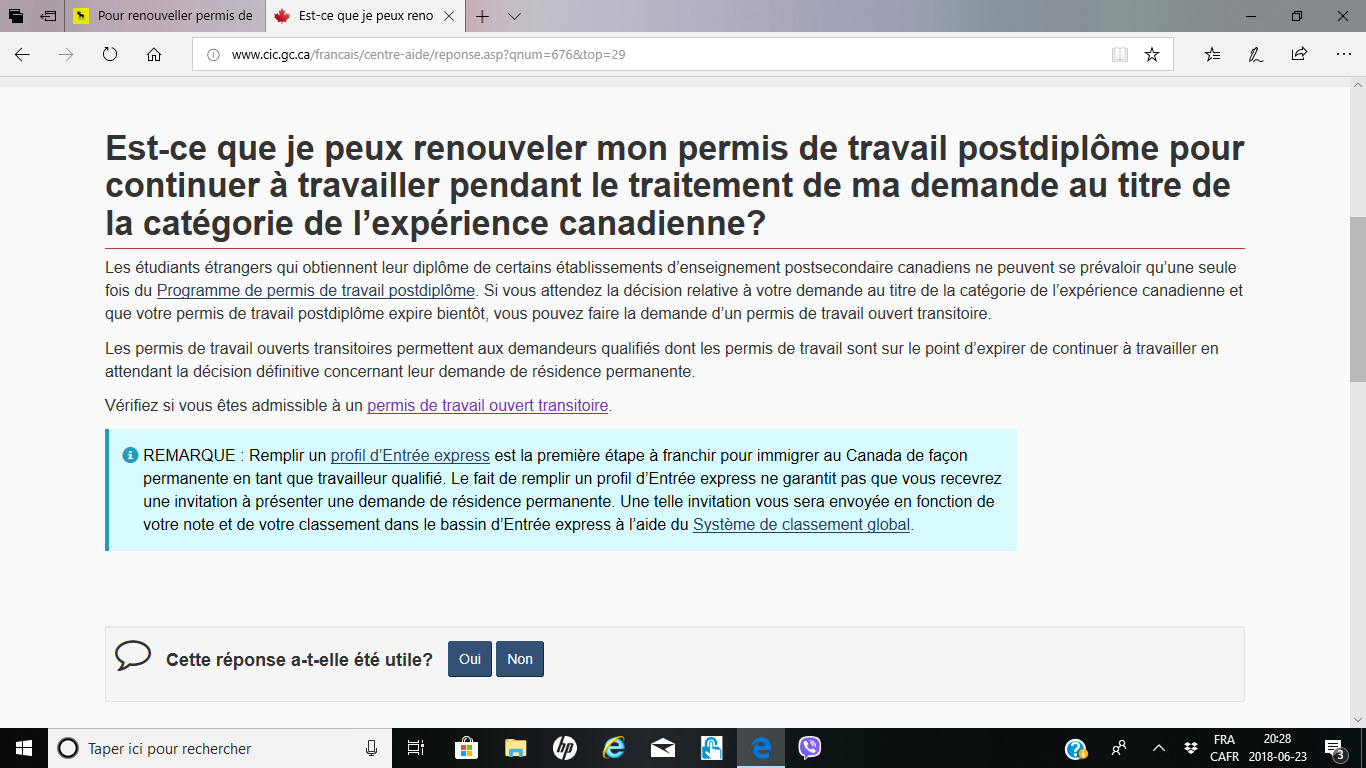The height and width of the screenshot is (768, 1366).
Task: Open a new browser tab
Action: coord(482,16)
